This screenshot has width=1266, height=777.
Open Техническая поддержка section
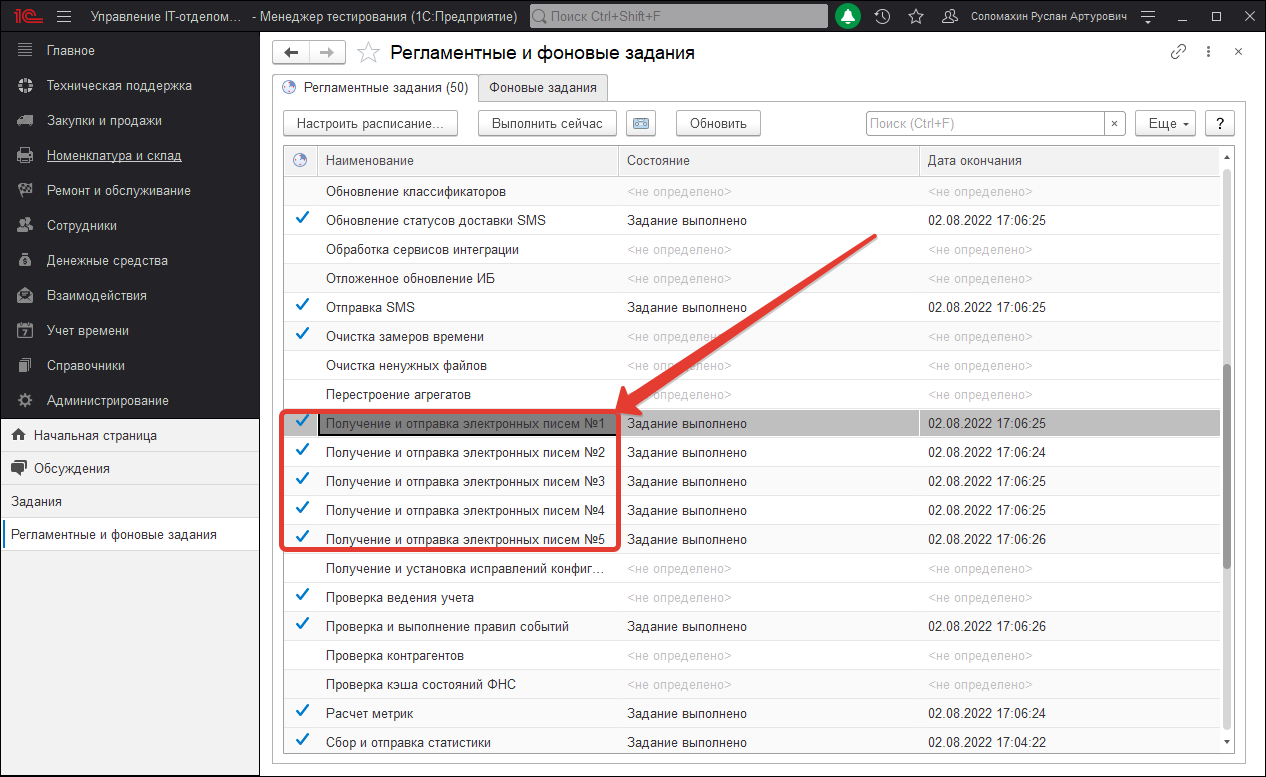[118, 86]
